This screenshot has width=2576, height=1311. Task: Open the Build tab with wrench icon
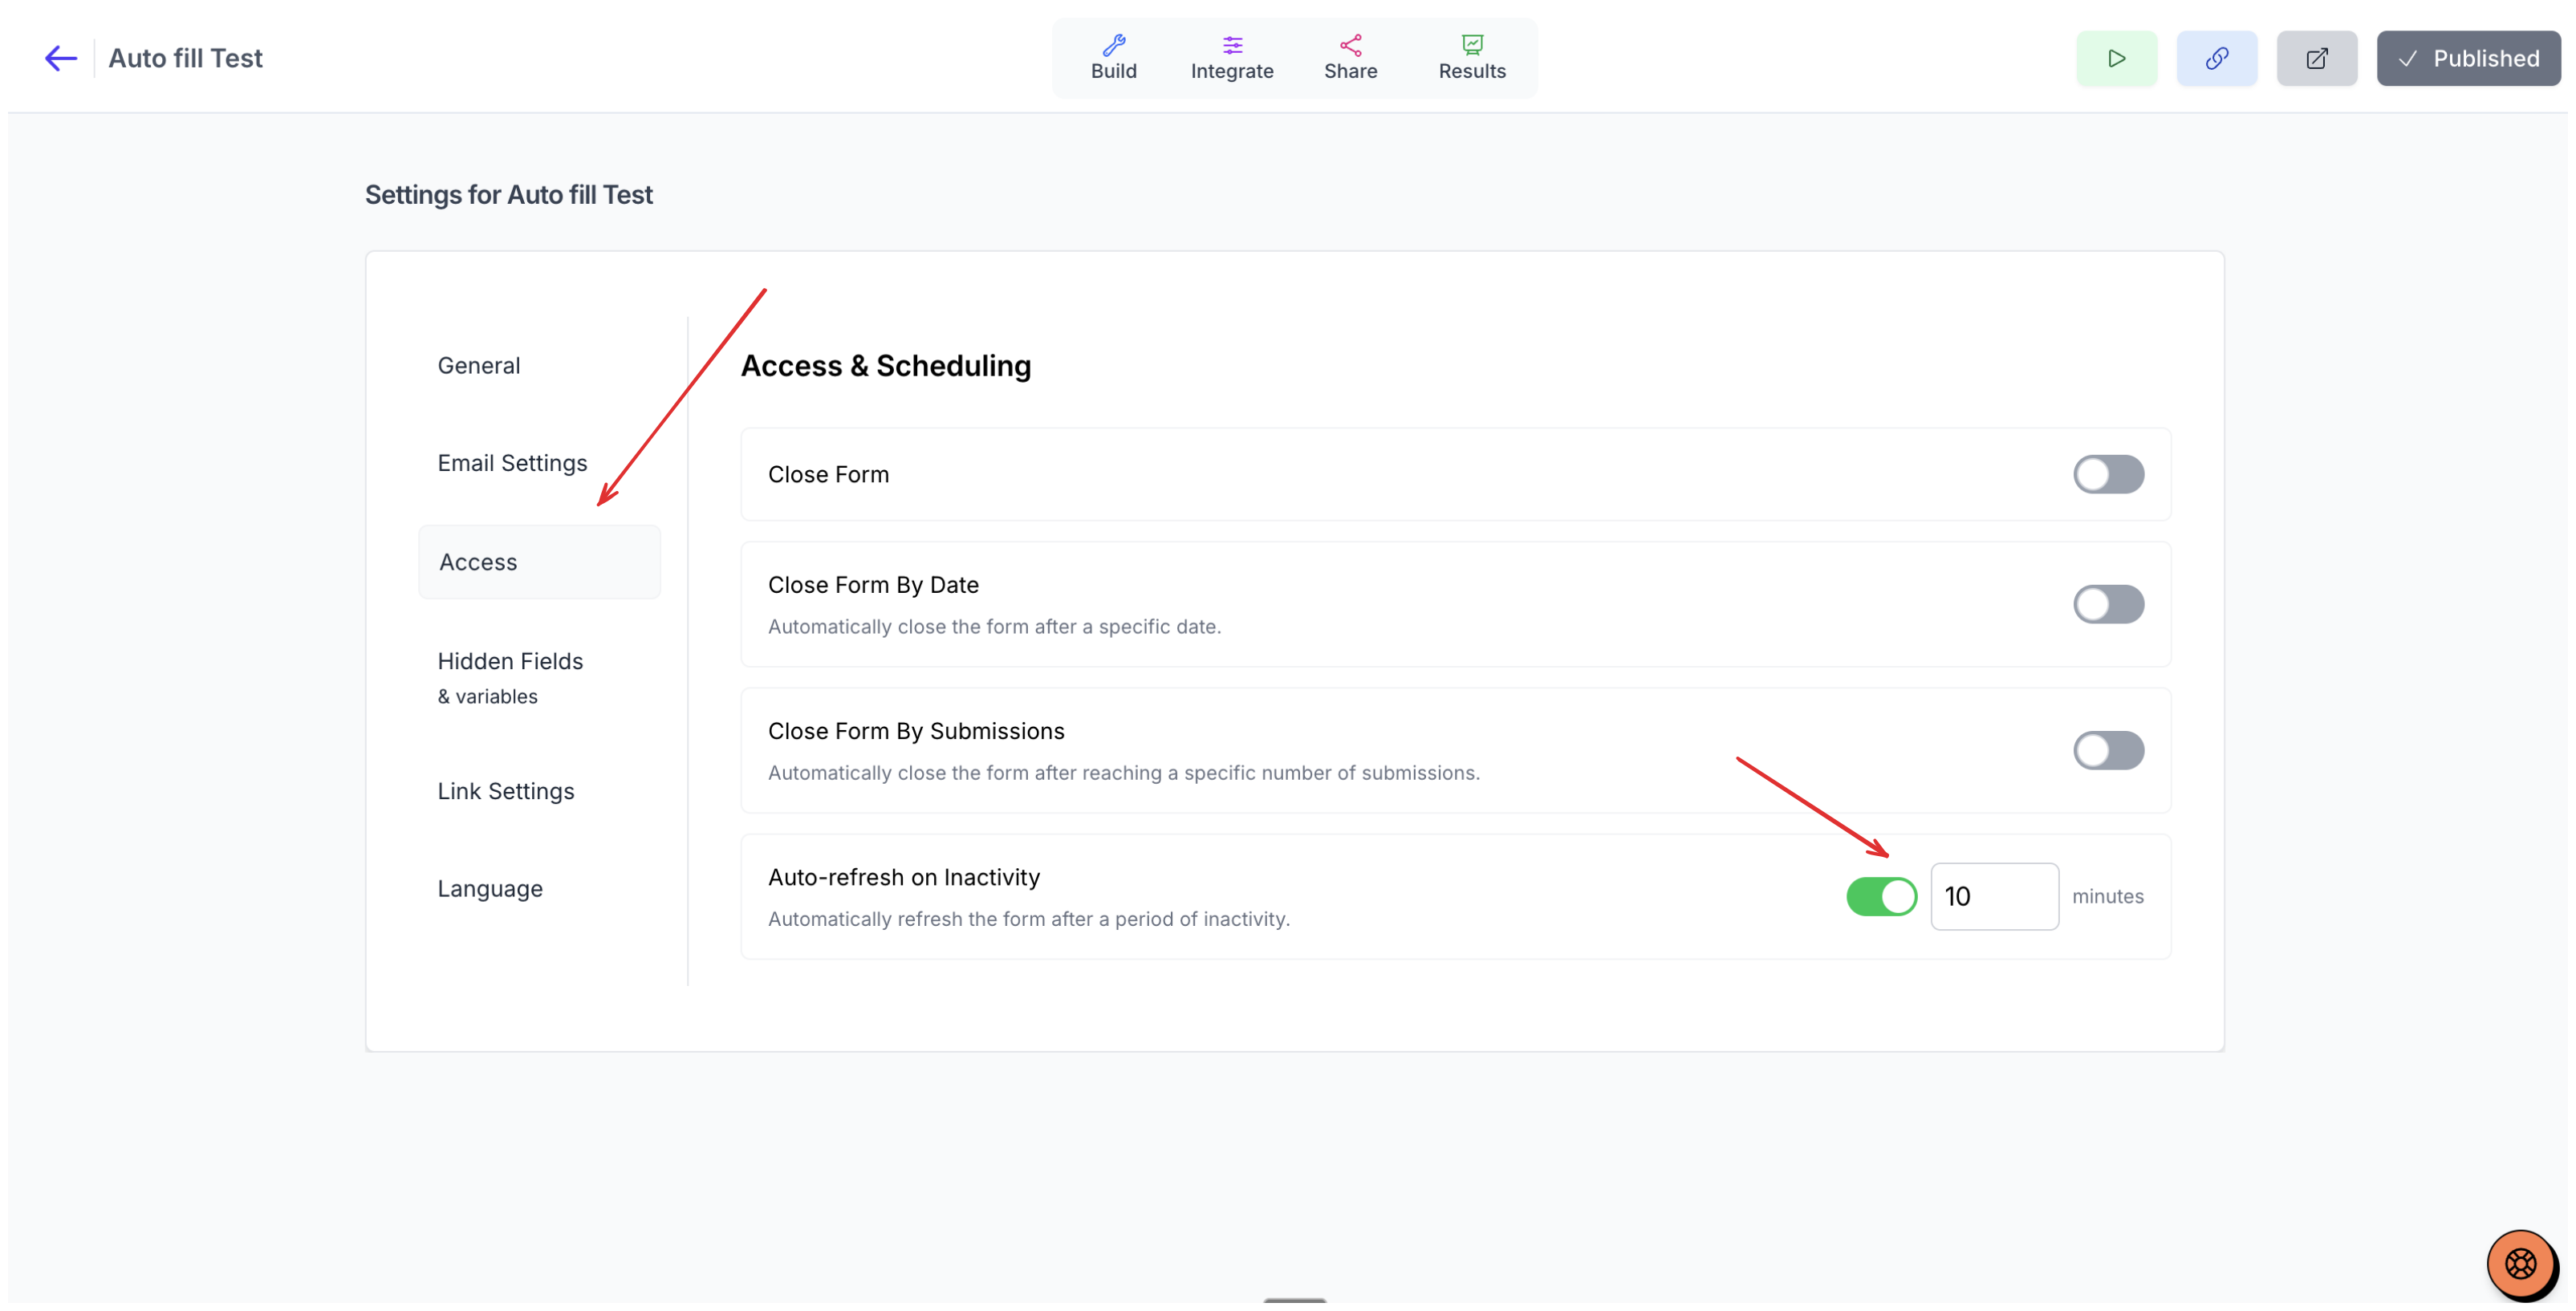coord(1113,58)
